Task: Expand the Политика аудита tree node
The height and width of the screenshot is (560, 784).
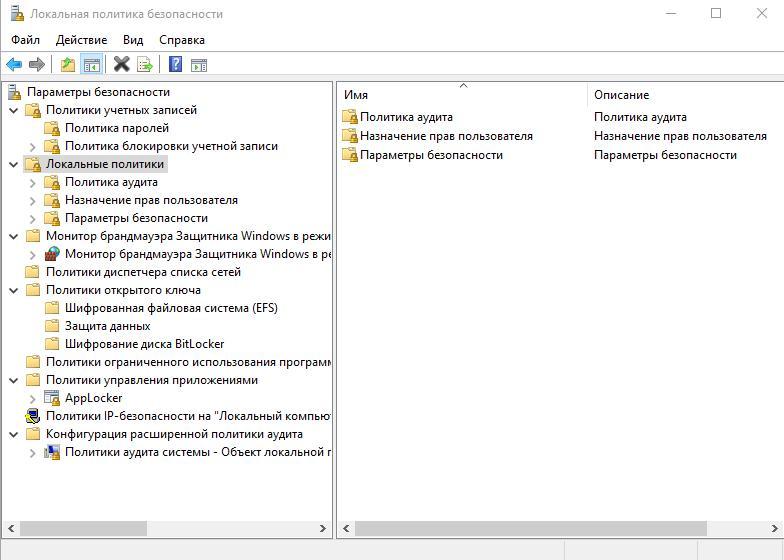Action: (x=32, y=182)
